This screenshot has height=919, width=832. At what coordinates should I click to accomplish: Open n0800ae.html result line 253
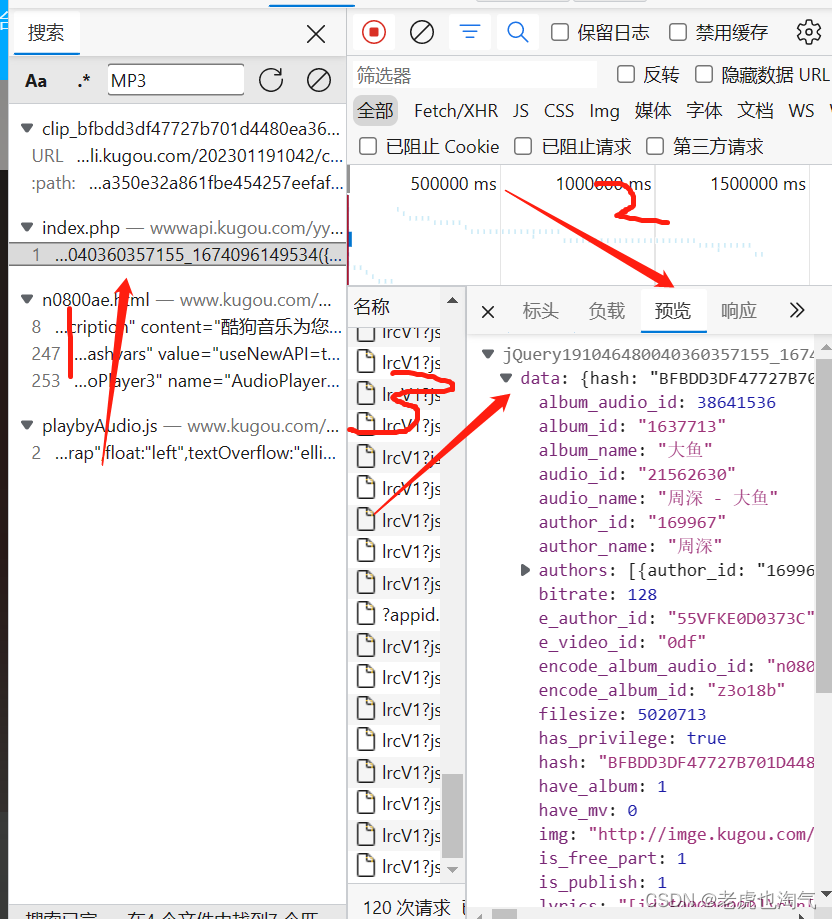178,381
